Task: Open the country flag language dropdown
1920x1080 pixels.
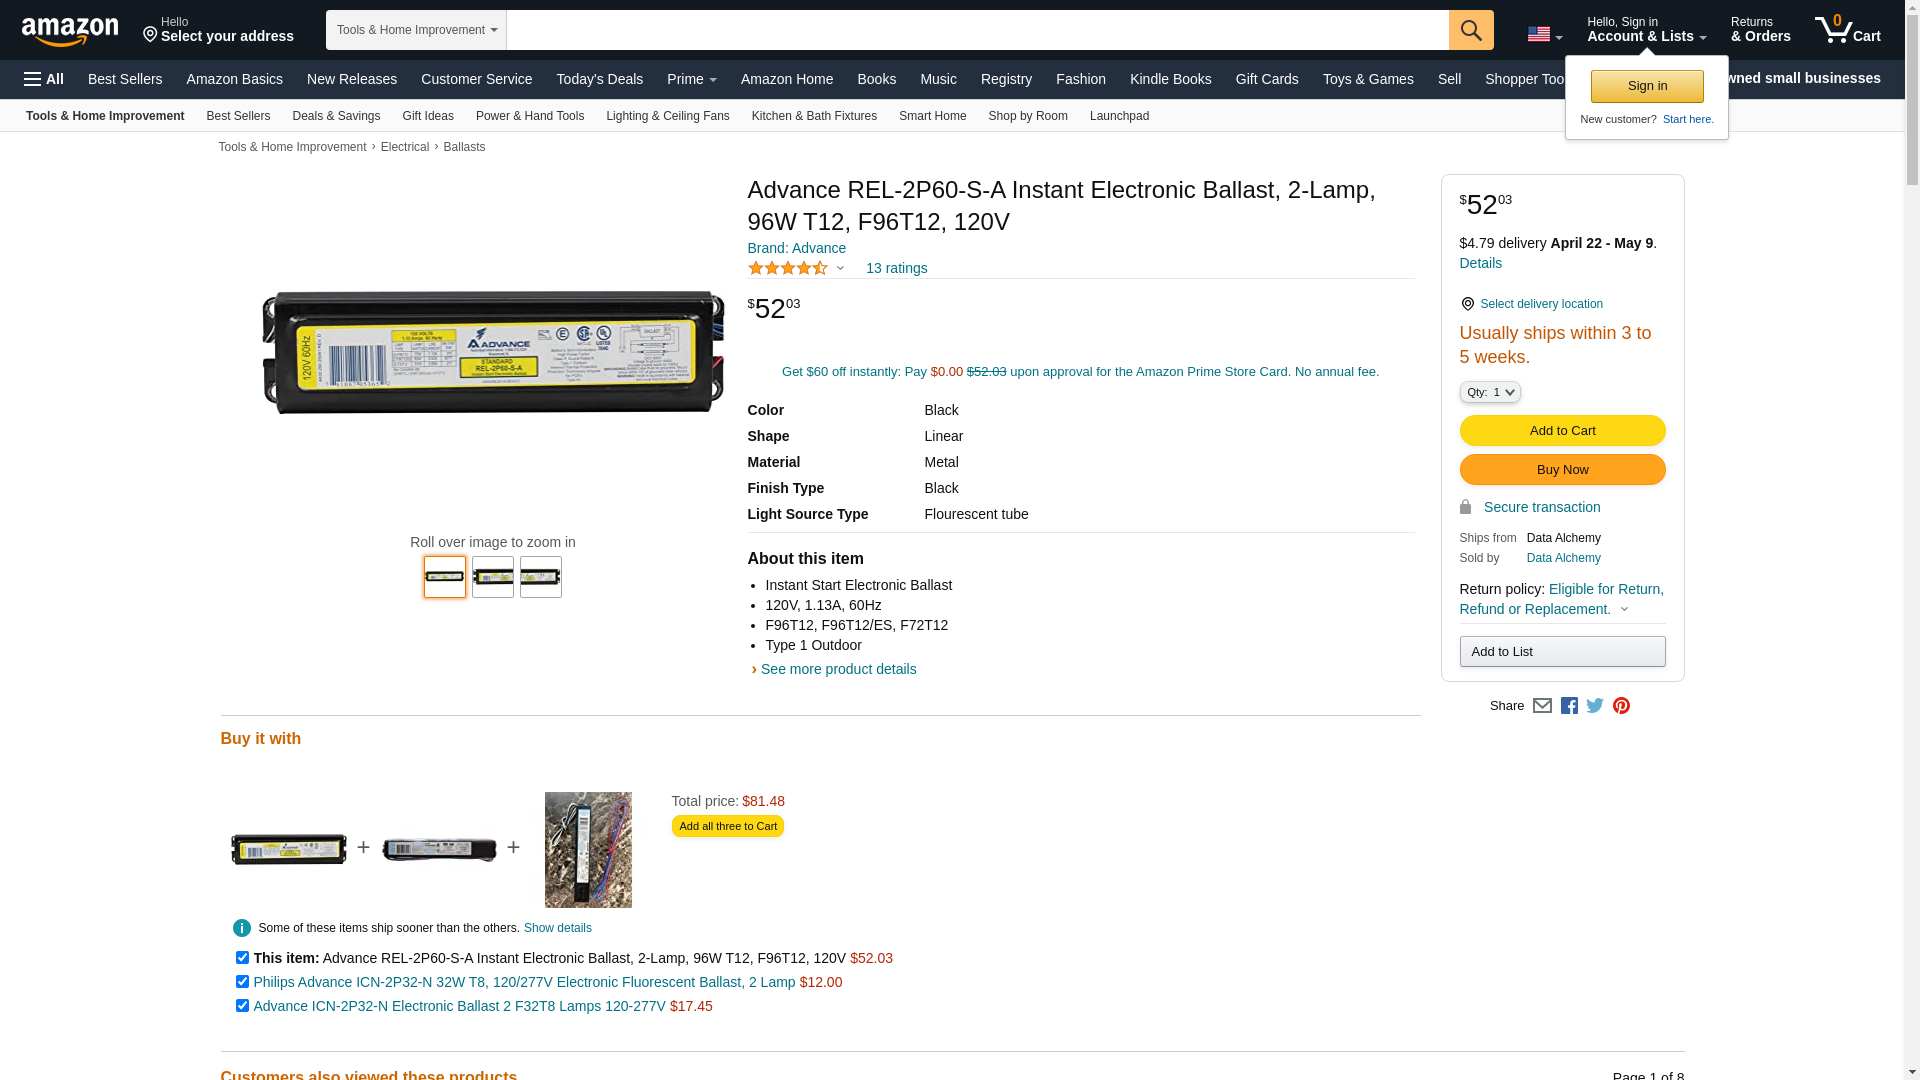Action: point(1544,35)
